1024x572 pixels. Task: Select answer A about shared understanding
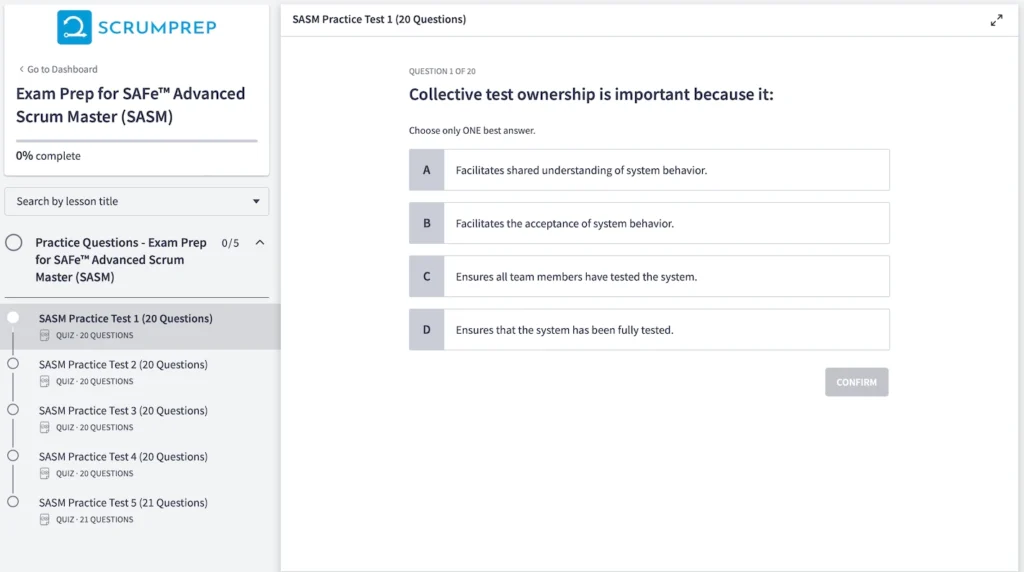pos(649,170)
